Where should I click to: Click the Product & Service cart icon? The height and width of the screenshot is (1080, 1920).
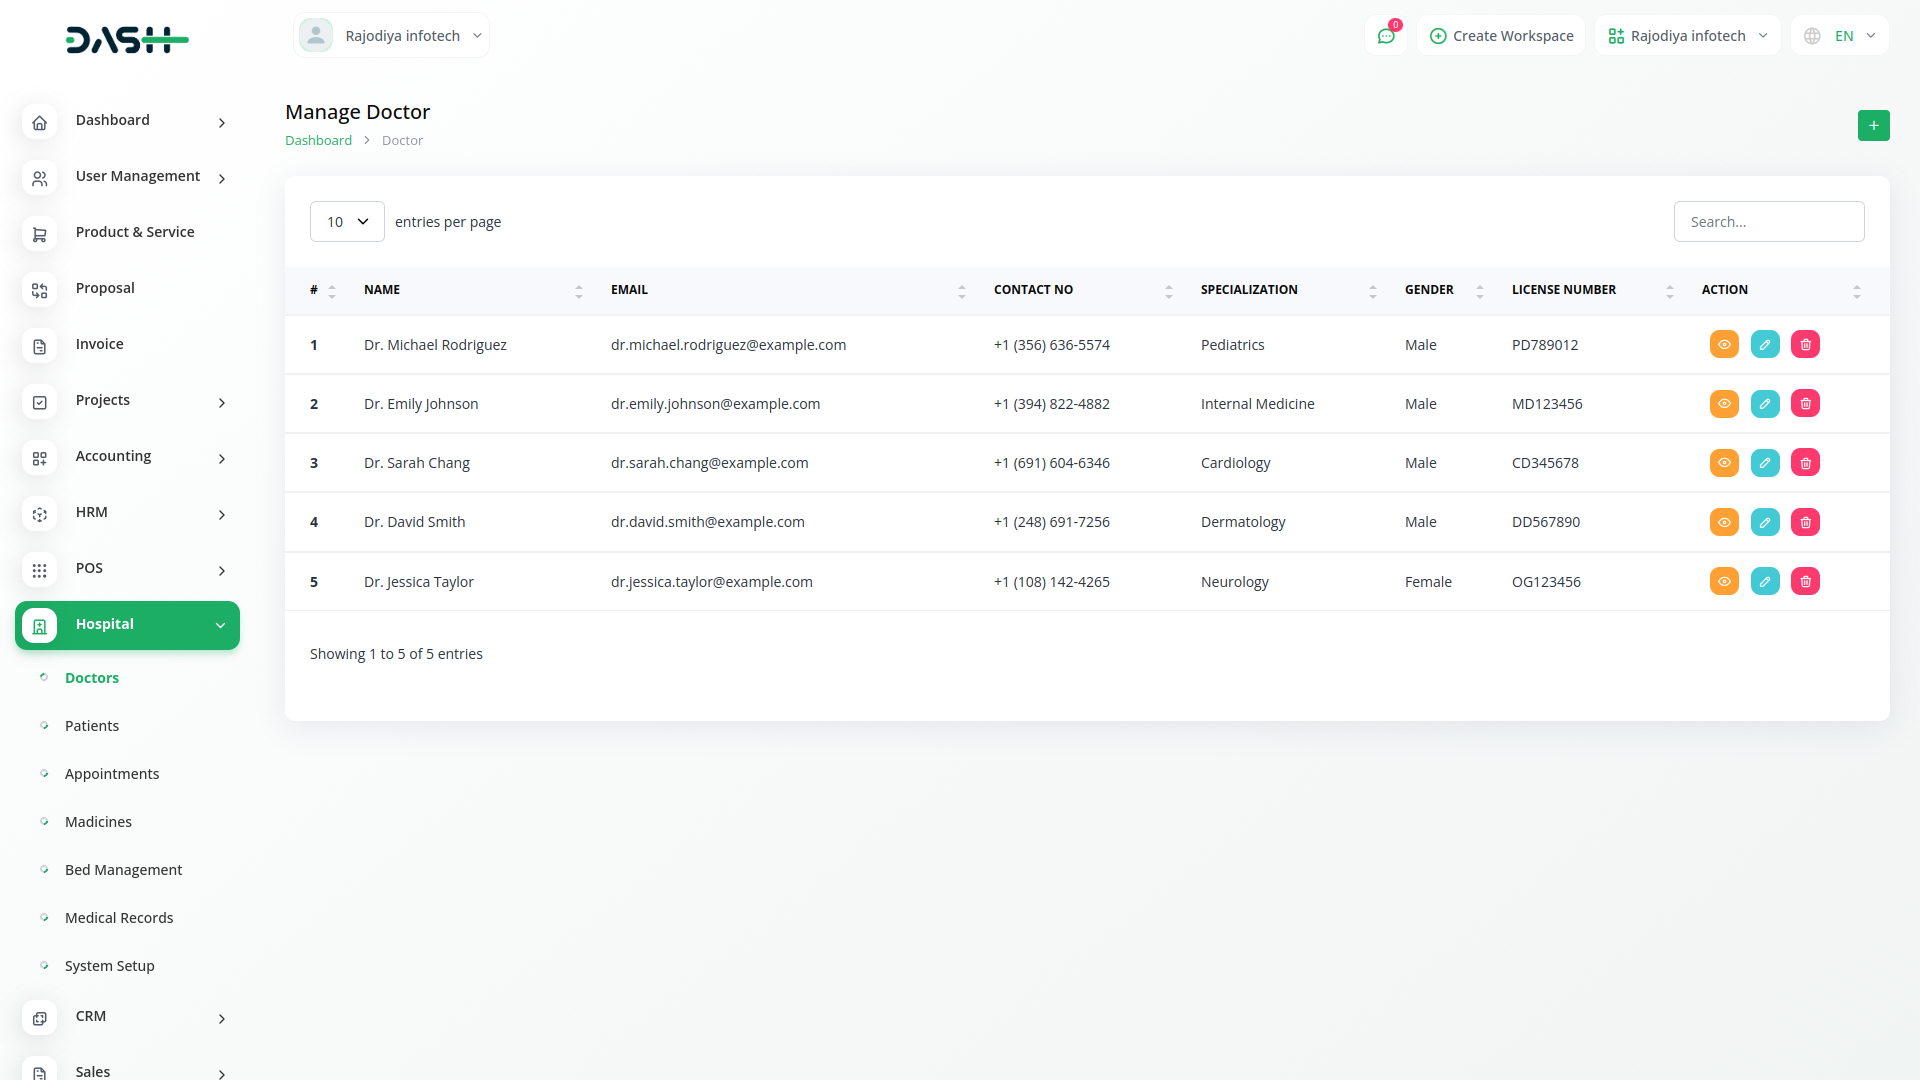click(40, 234)
